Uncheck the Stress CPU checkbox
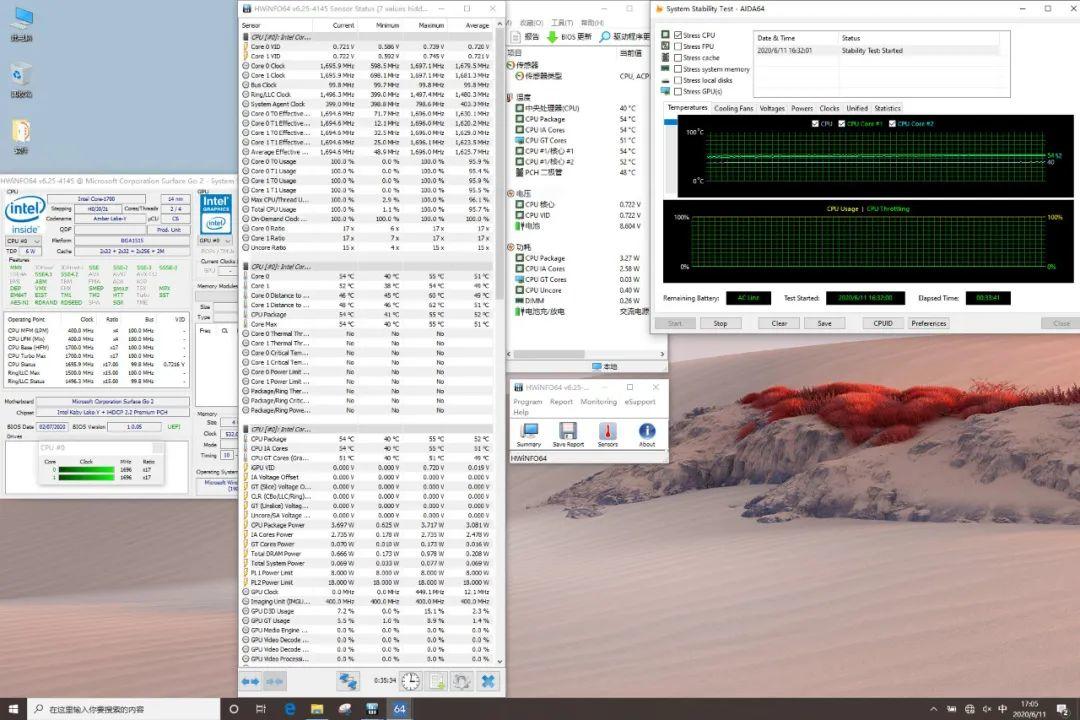 pyautogui.click(x=678, y=35)
